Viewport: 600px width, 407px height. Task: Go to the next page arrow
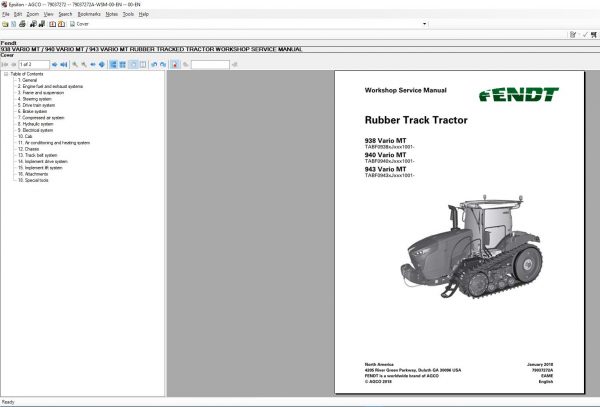54,64
